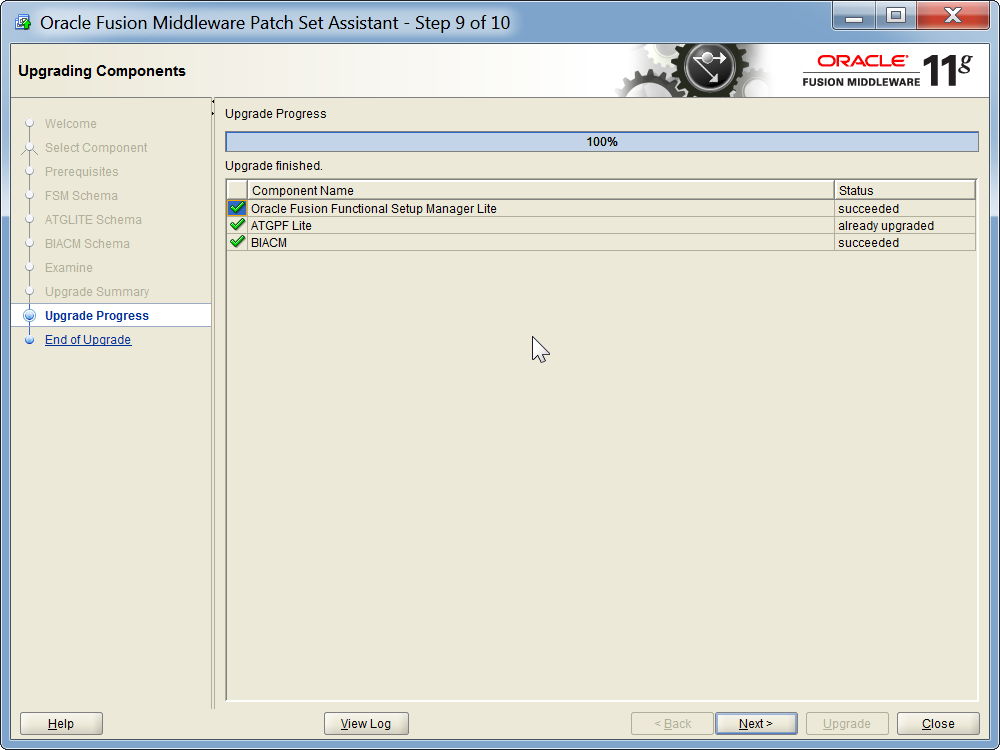Sort by Component Name column header
The image size is (1000, 750).
[x=541, y=190]
